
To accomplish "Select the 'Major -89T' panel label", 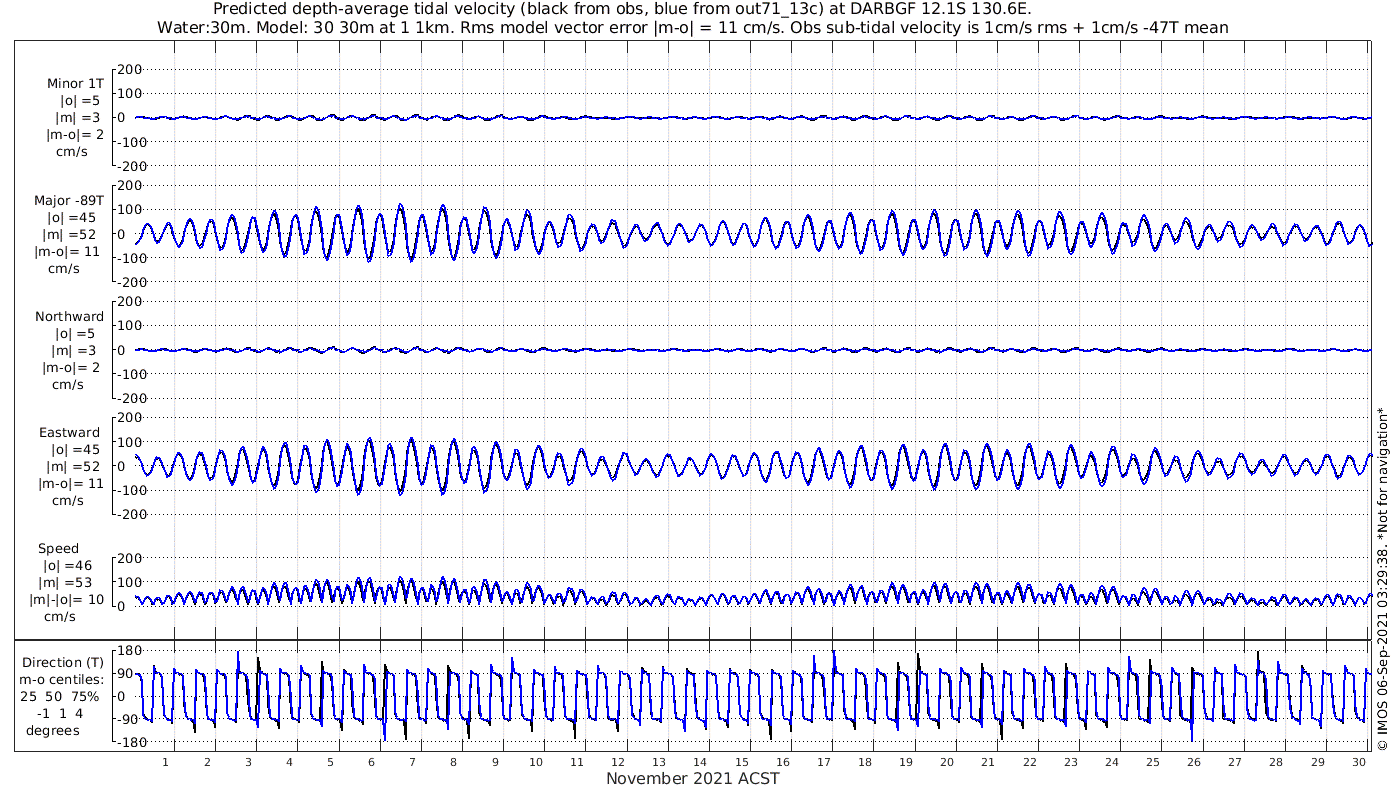I will click(69, 200).
